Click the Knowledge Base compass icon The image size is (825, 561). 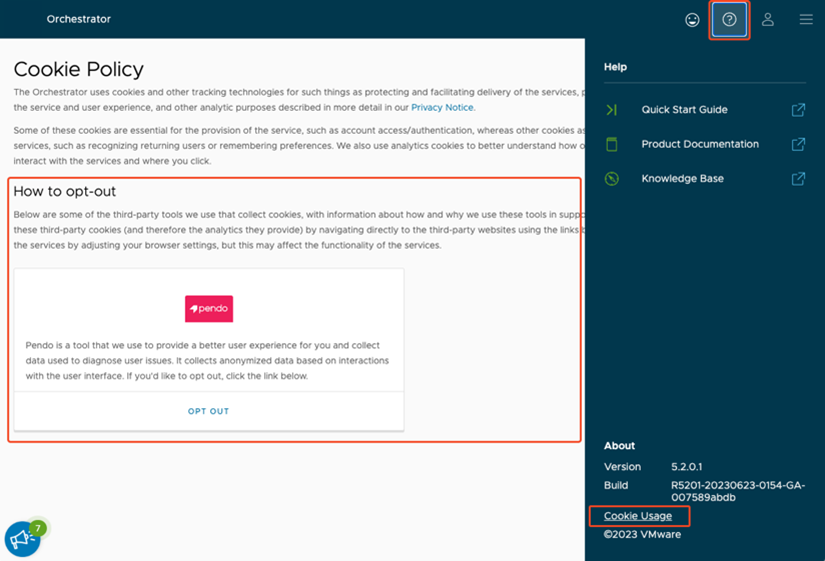(x=612, y=179)
